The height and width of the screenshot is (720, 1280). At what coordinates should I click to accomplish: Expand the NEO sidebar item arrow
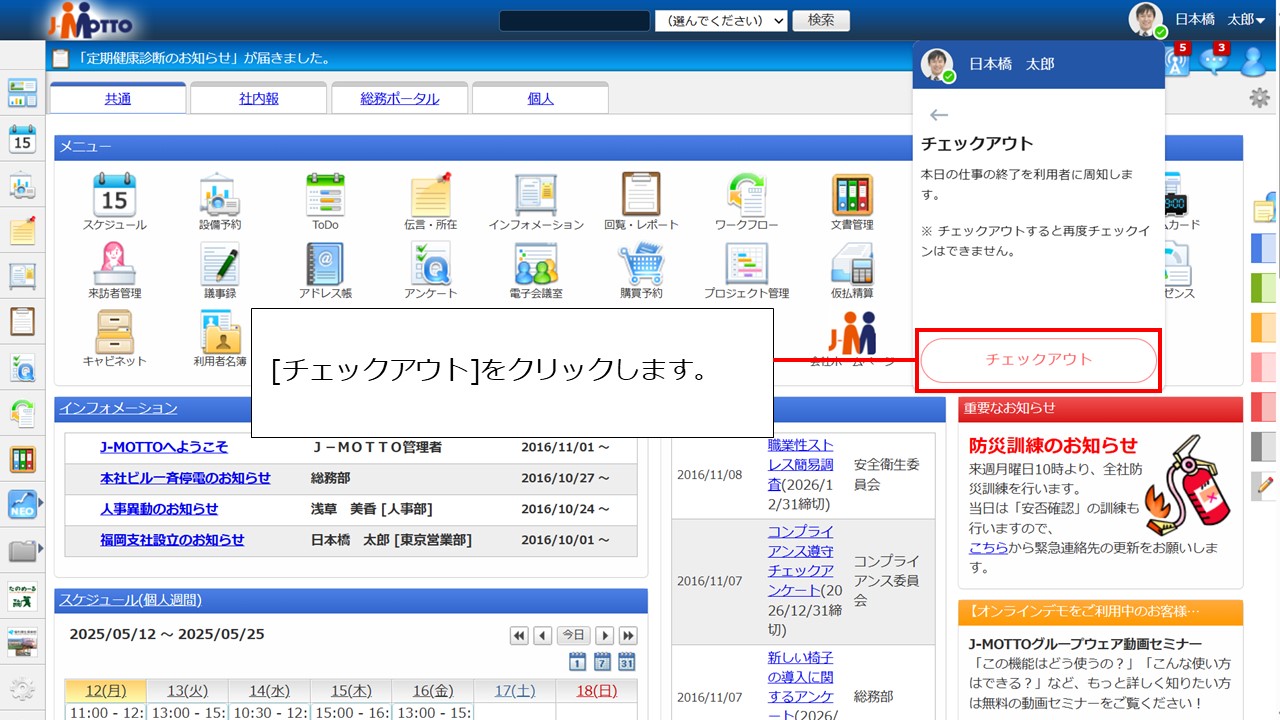click(x=40, y=501)
